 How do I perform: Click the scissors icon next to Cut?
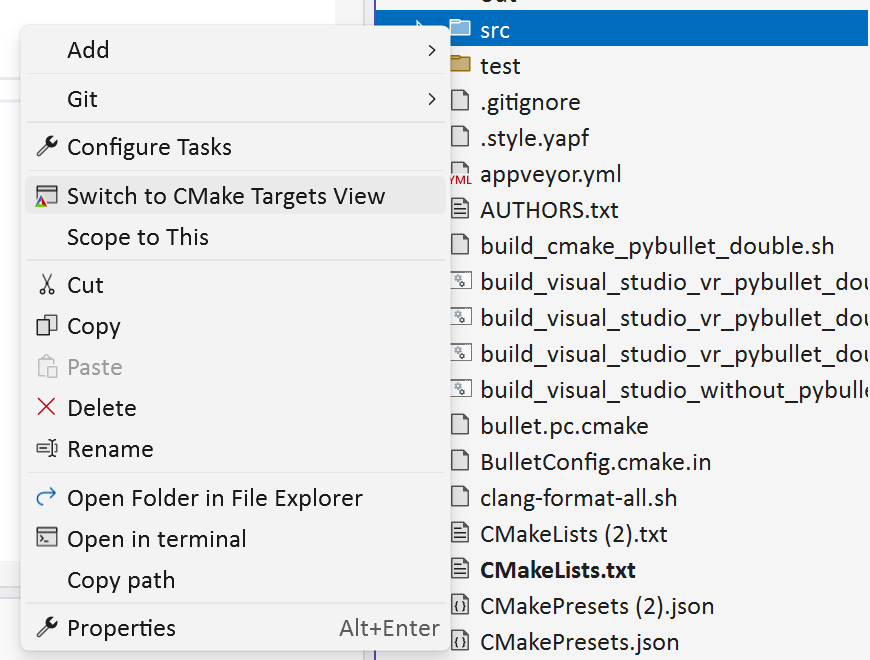(45, 284)
